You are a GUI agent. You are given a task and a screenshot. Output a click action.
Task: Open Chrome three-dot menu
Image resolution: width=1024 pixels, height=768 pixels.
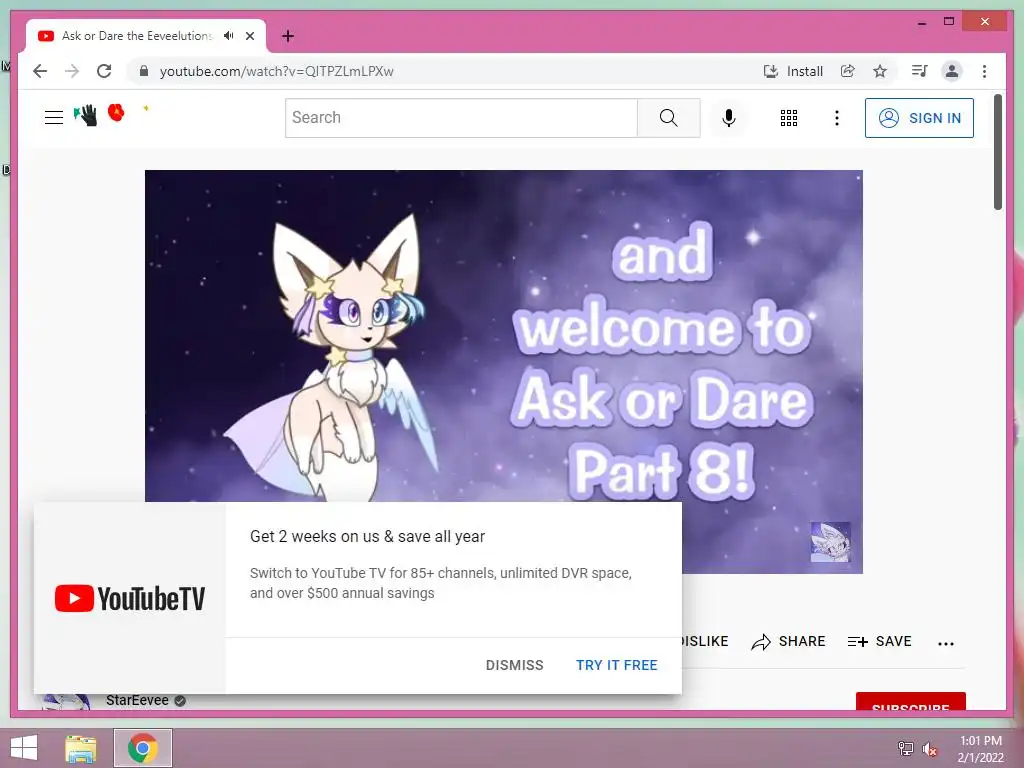click(984, 71)
